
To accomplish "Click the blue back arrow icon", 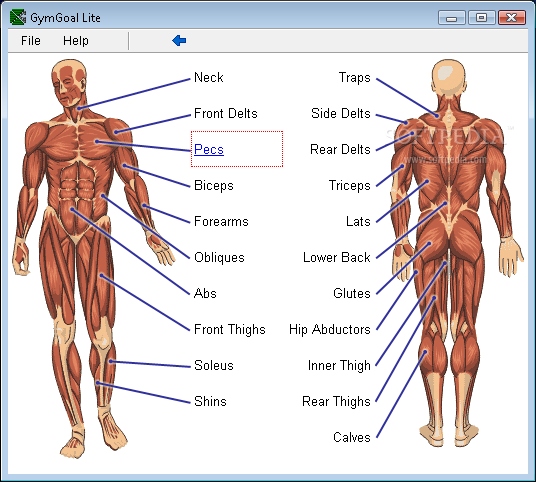I will point(179,40).
